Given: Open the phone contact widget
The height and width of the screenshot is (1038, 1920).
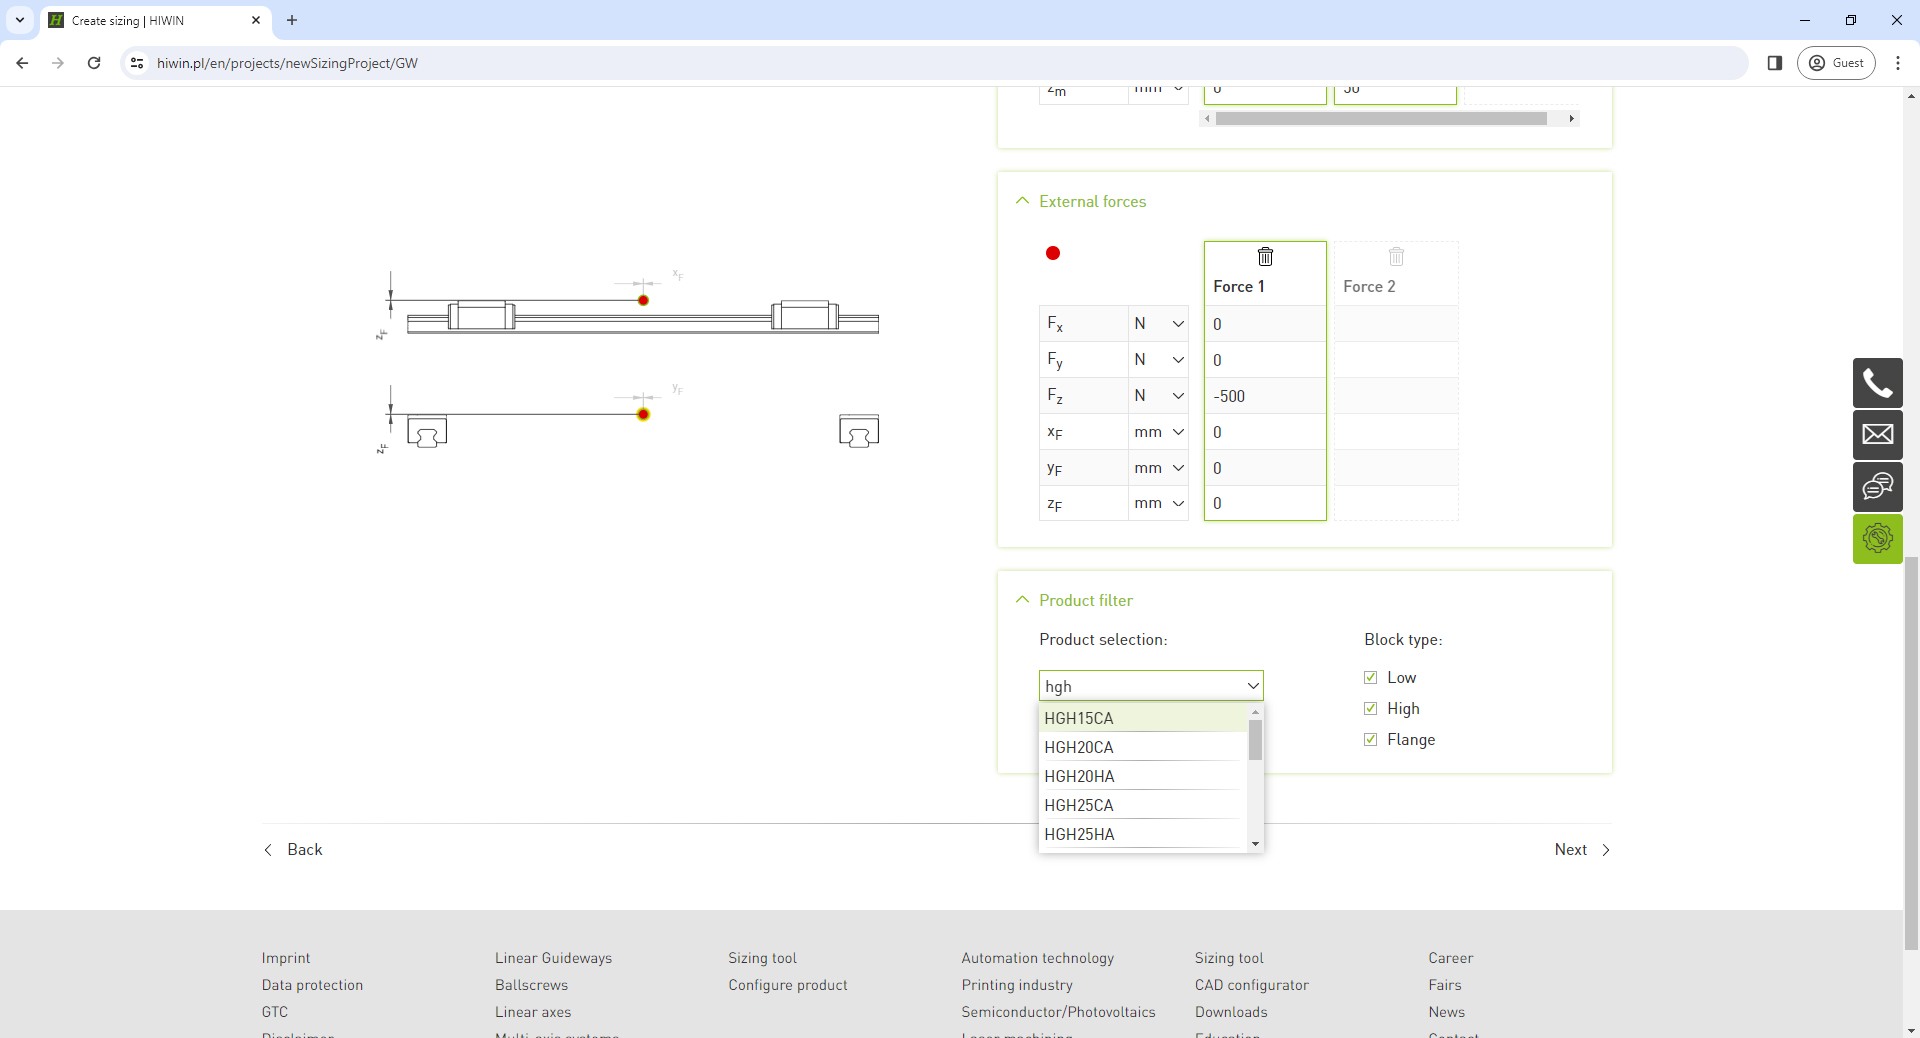Looking at the screenshot, I should tap(1877, 383).
